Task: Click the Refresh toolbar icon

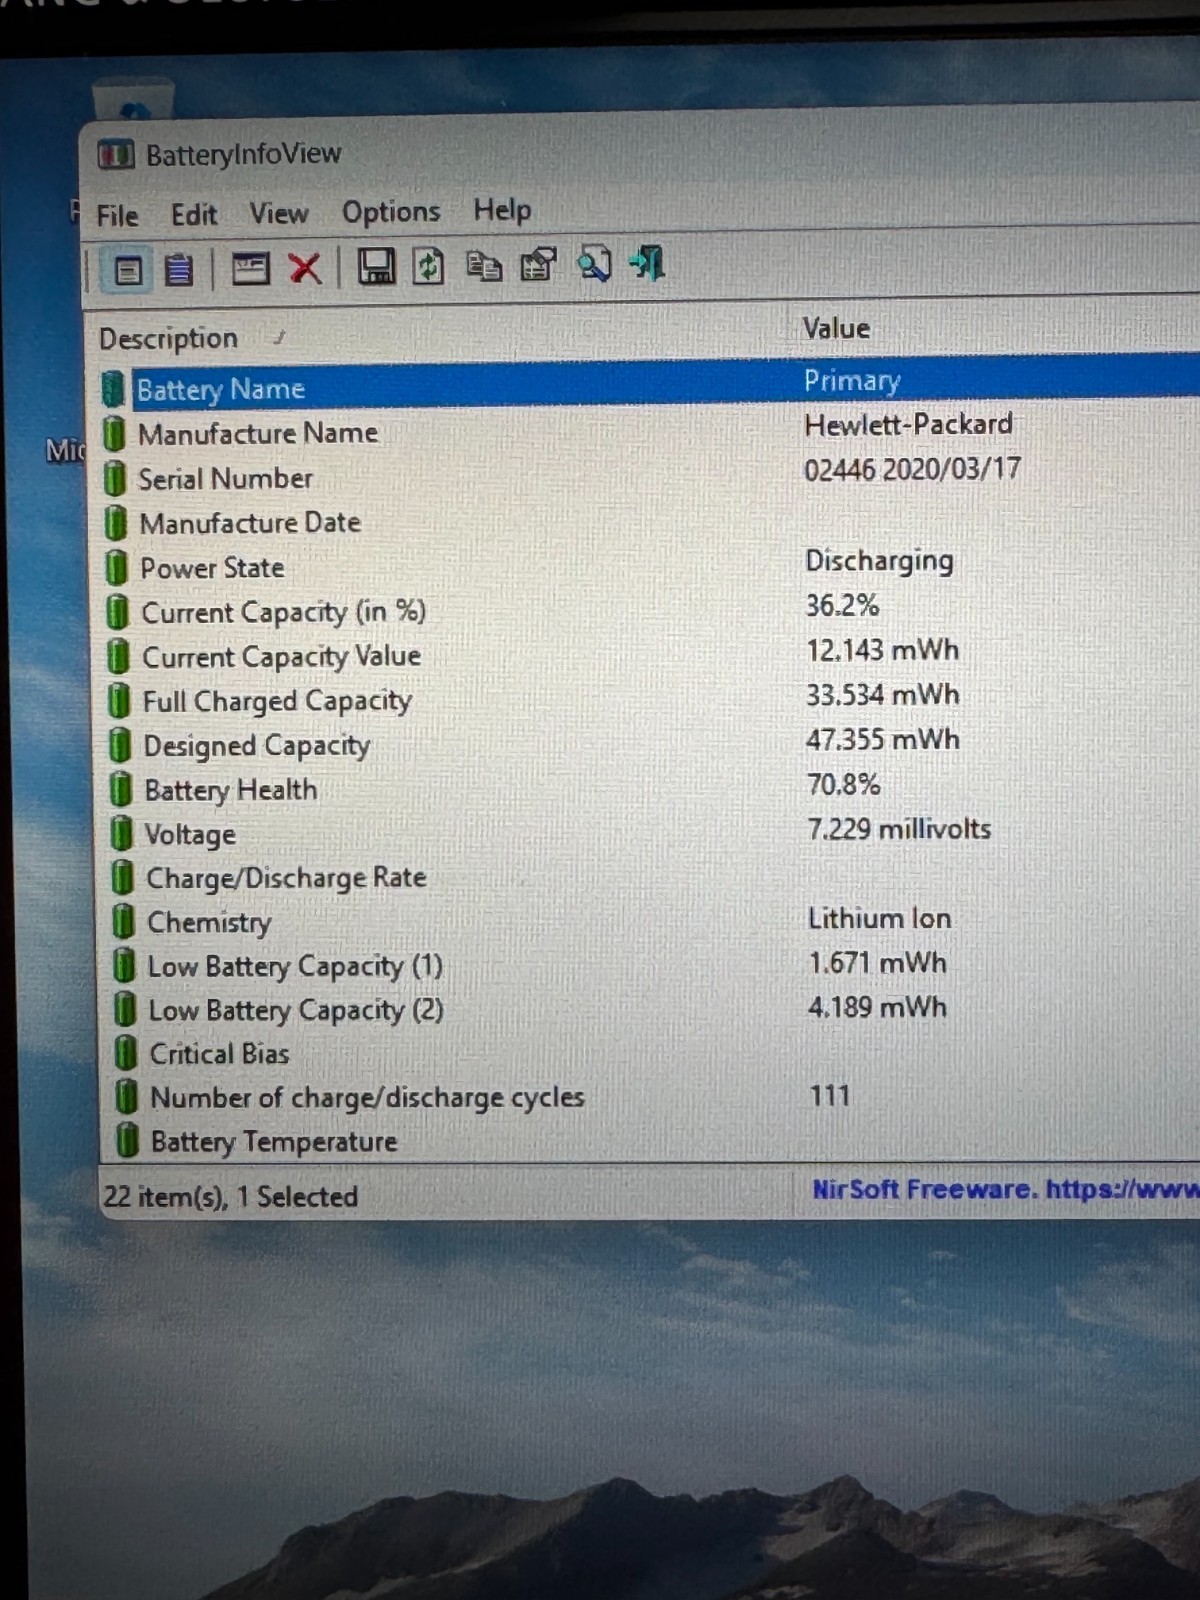Action: click(429, 267)
